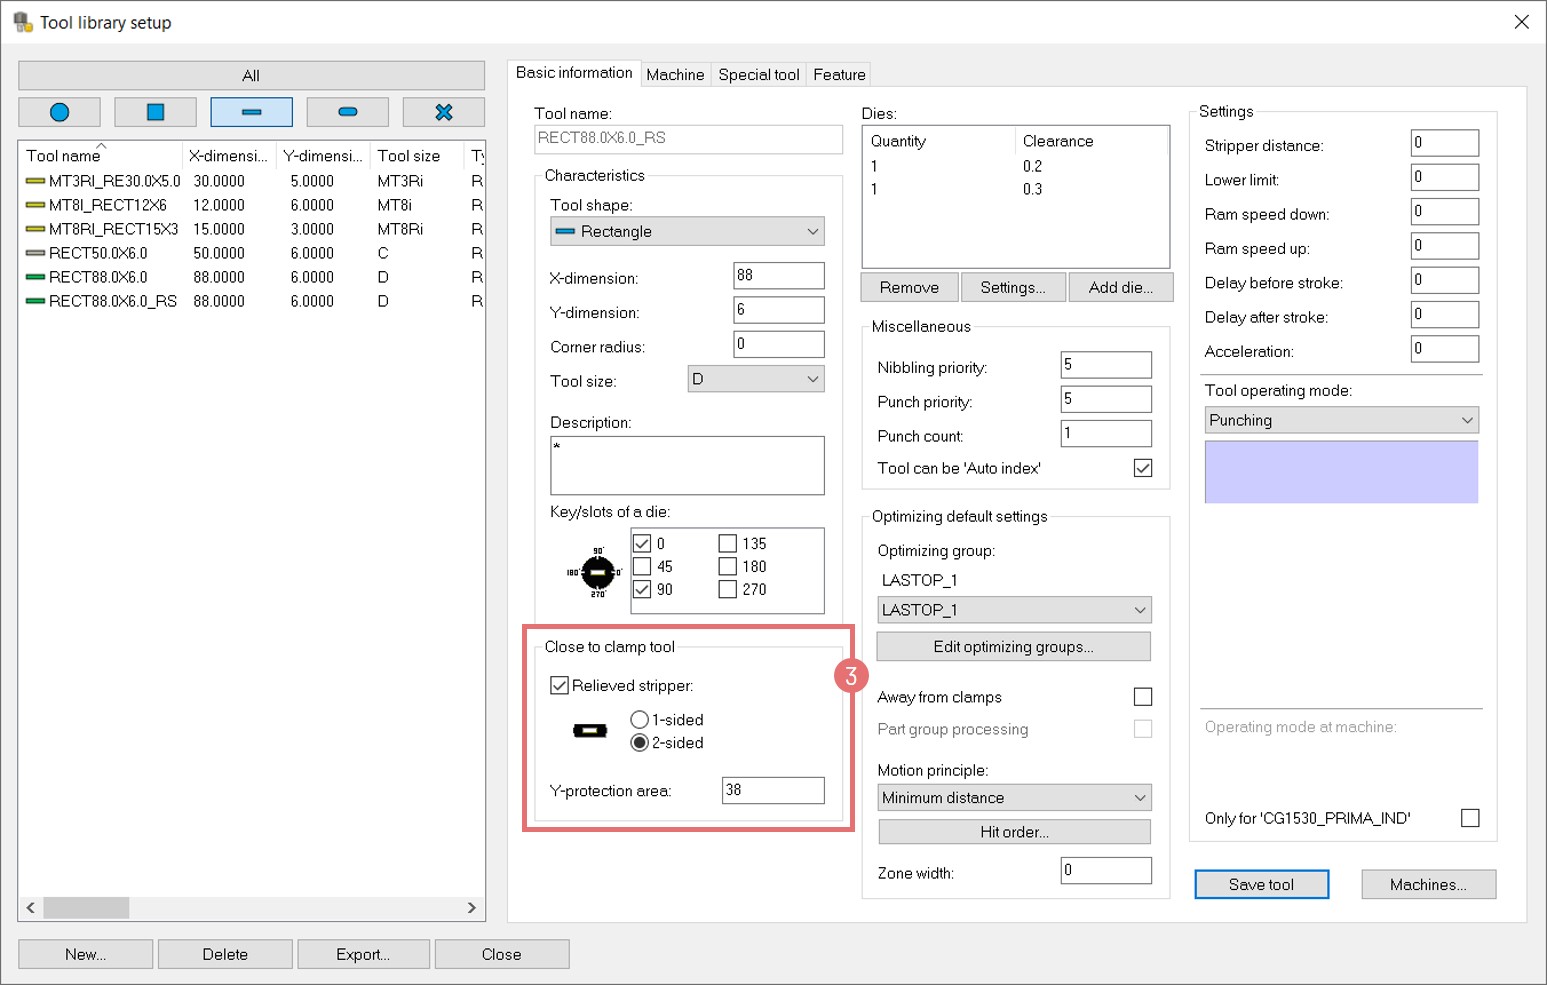Select the MT3RI_RE30.0X5.0 tool row icon
1547x985 pixels.
(35, 181)
